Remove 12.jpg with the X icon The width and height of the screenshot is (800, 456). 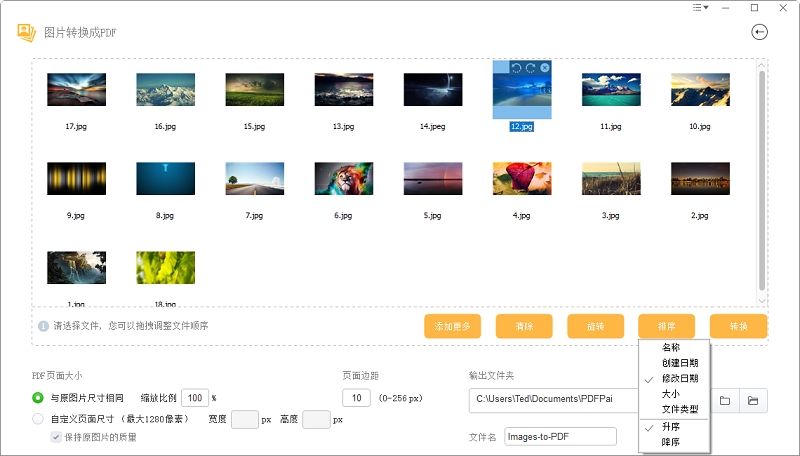pyautogui.click(x=544, y=68)
